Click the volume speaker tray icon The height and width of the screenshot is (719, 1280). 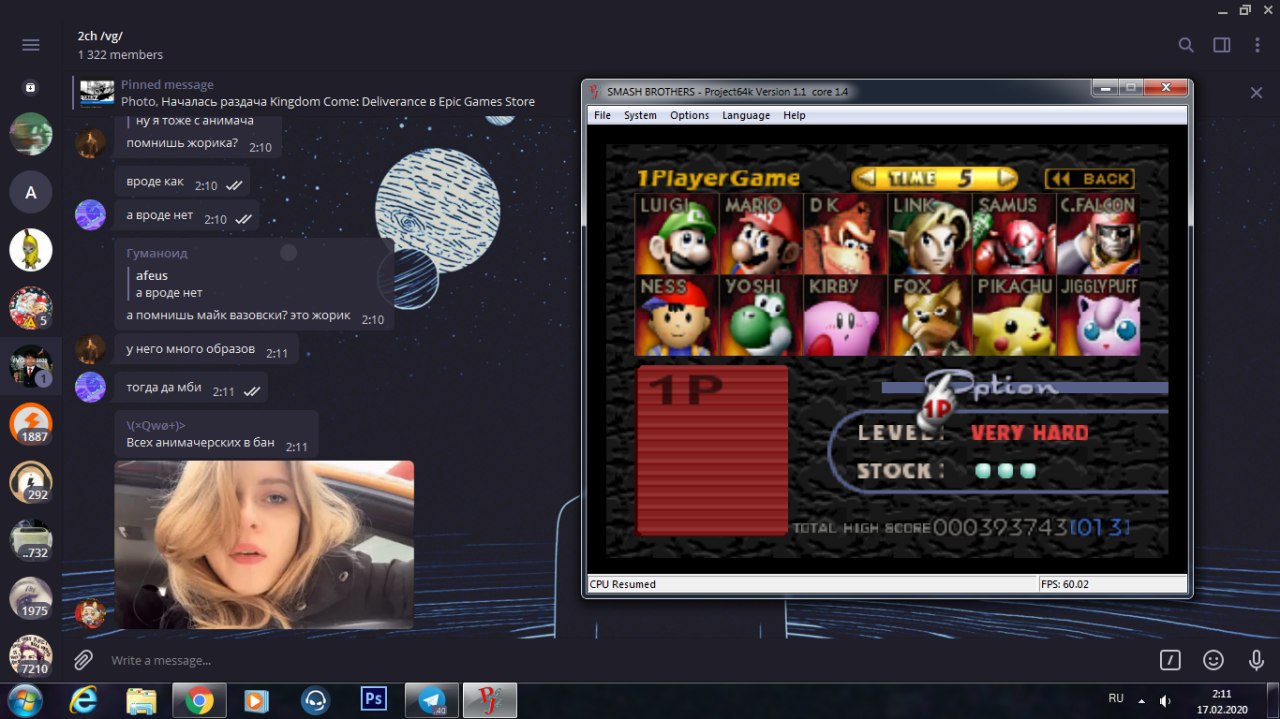[1165, 700]
